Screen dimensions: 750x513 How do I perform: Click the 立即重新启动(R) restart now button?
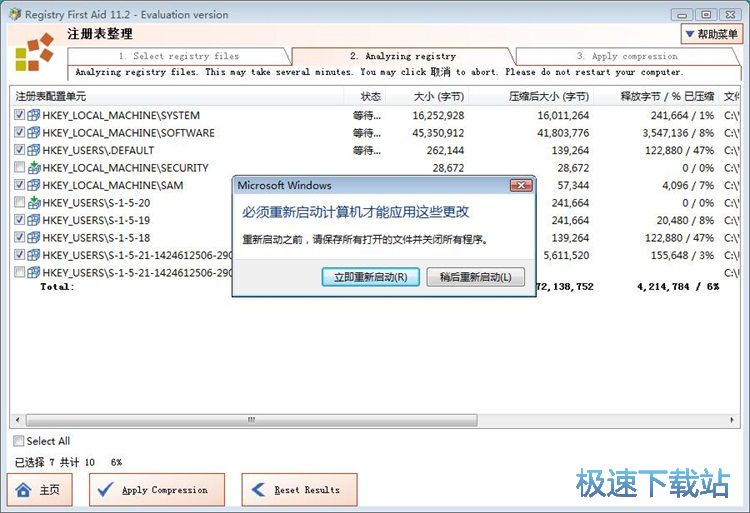click(370, 277)
